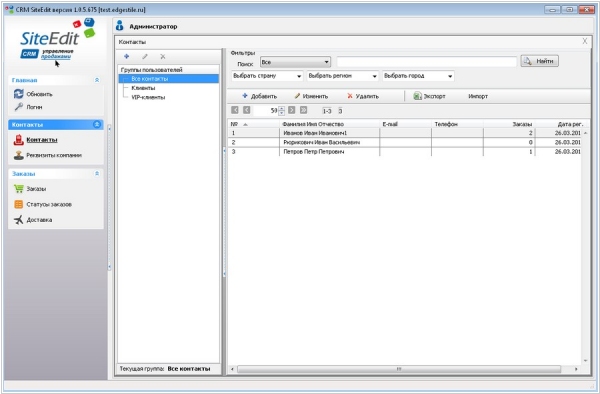The height and width of the screenshot is (394, 600).
Task: Select the row Иванов Иван Иванович1
Action: click(404, 133)
